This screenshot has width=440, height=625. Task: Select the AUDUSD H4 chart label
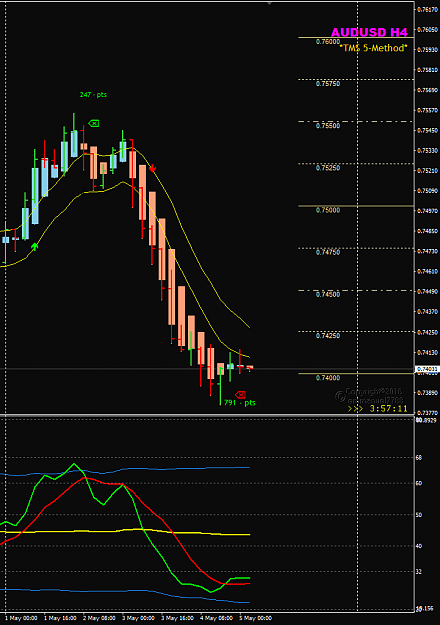(369, 32)
